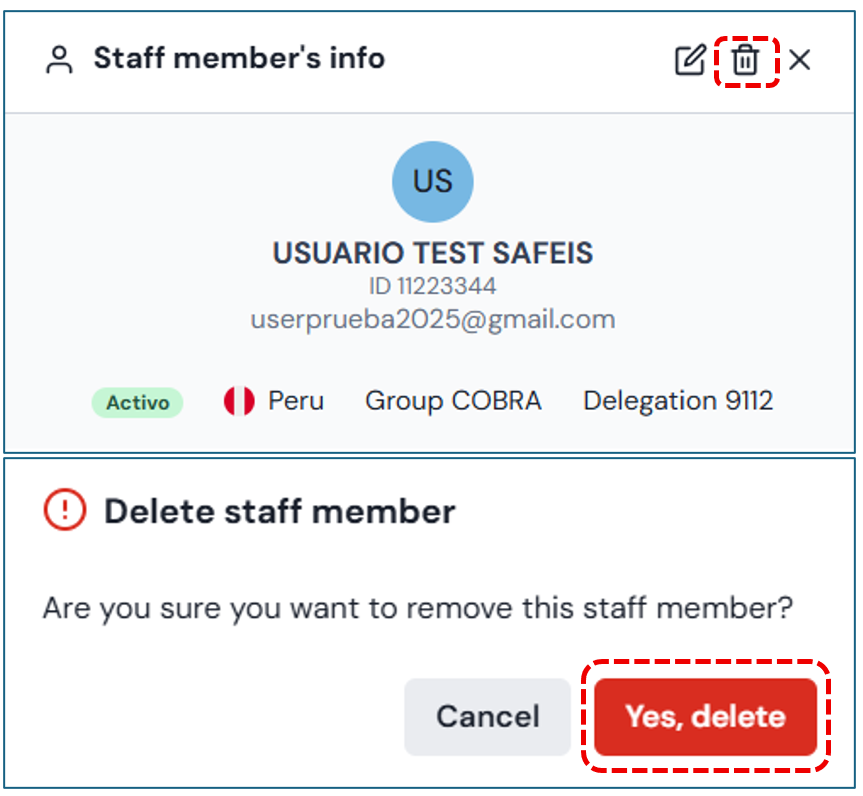Image resolution: width=863 pixels, height=796 pixels.
Task: Click the Peru flag icon
Action: tap(239, 402)
